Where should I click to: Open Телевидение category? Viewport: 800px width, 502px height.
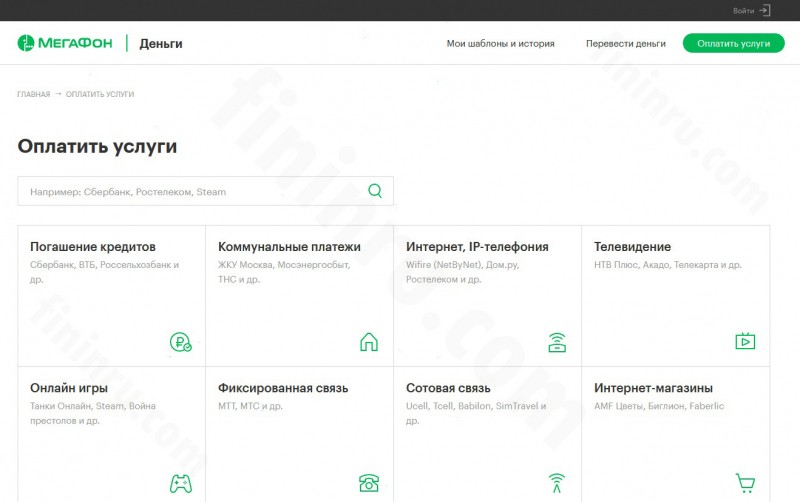676,296
